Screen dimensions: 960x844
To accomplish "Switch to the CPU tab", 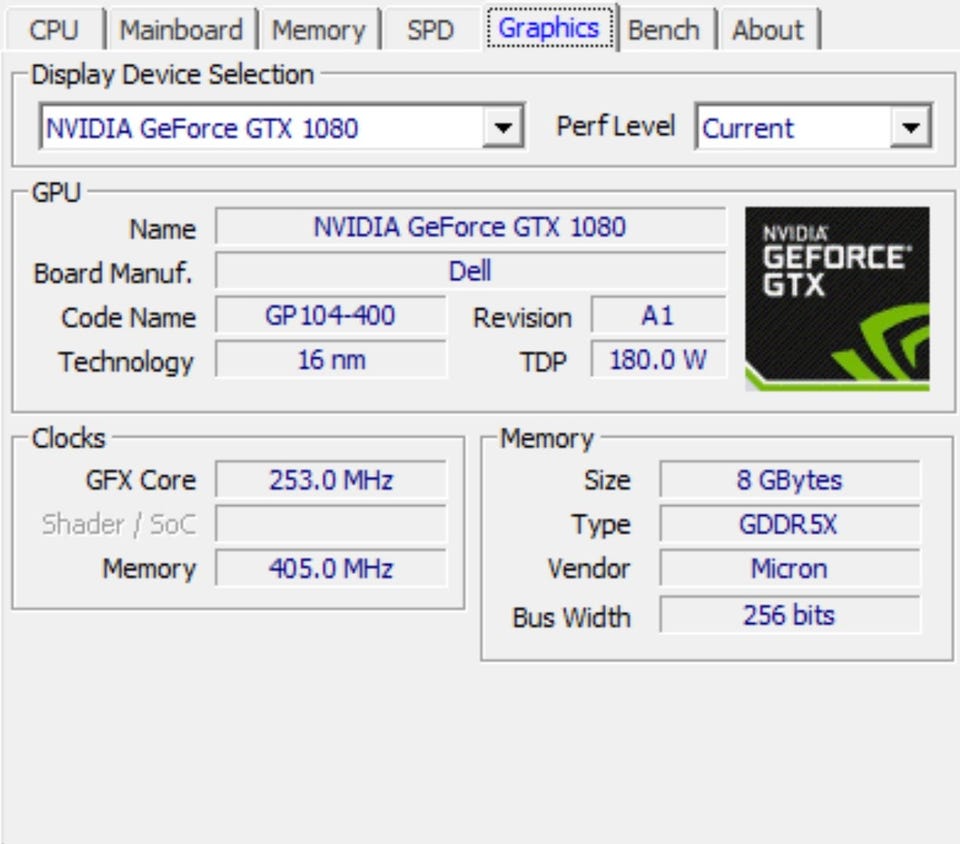I will click(53, 30).
